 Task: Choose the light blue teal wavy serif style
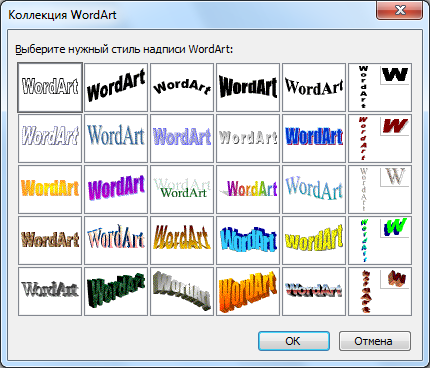point(314,189)
